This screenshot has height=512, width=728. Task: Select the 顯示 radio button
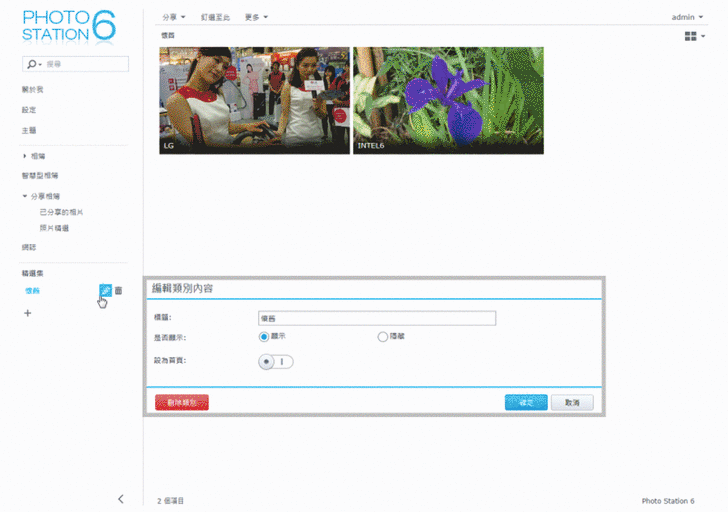(264, 337)
